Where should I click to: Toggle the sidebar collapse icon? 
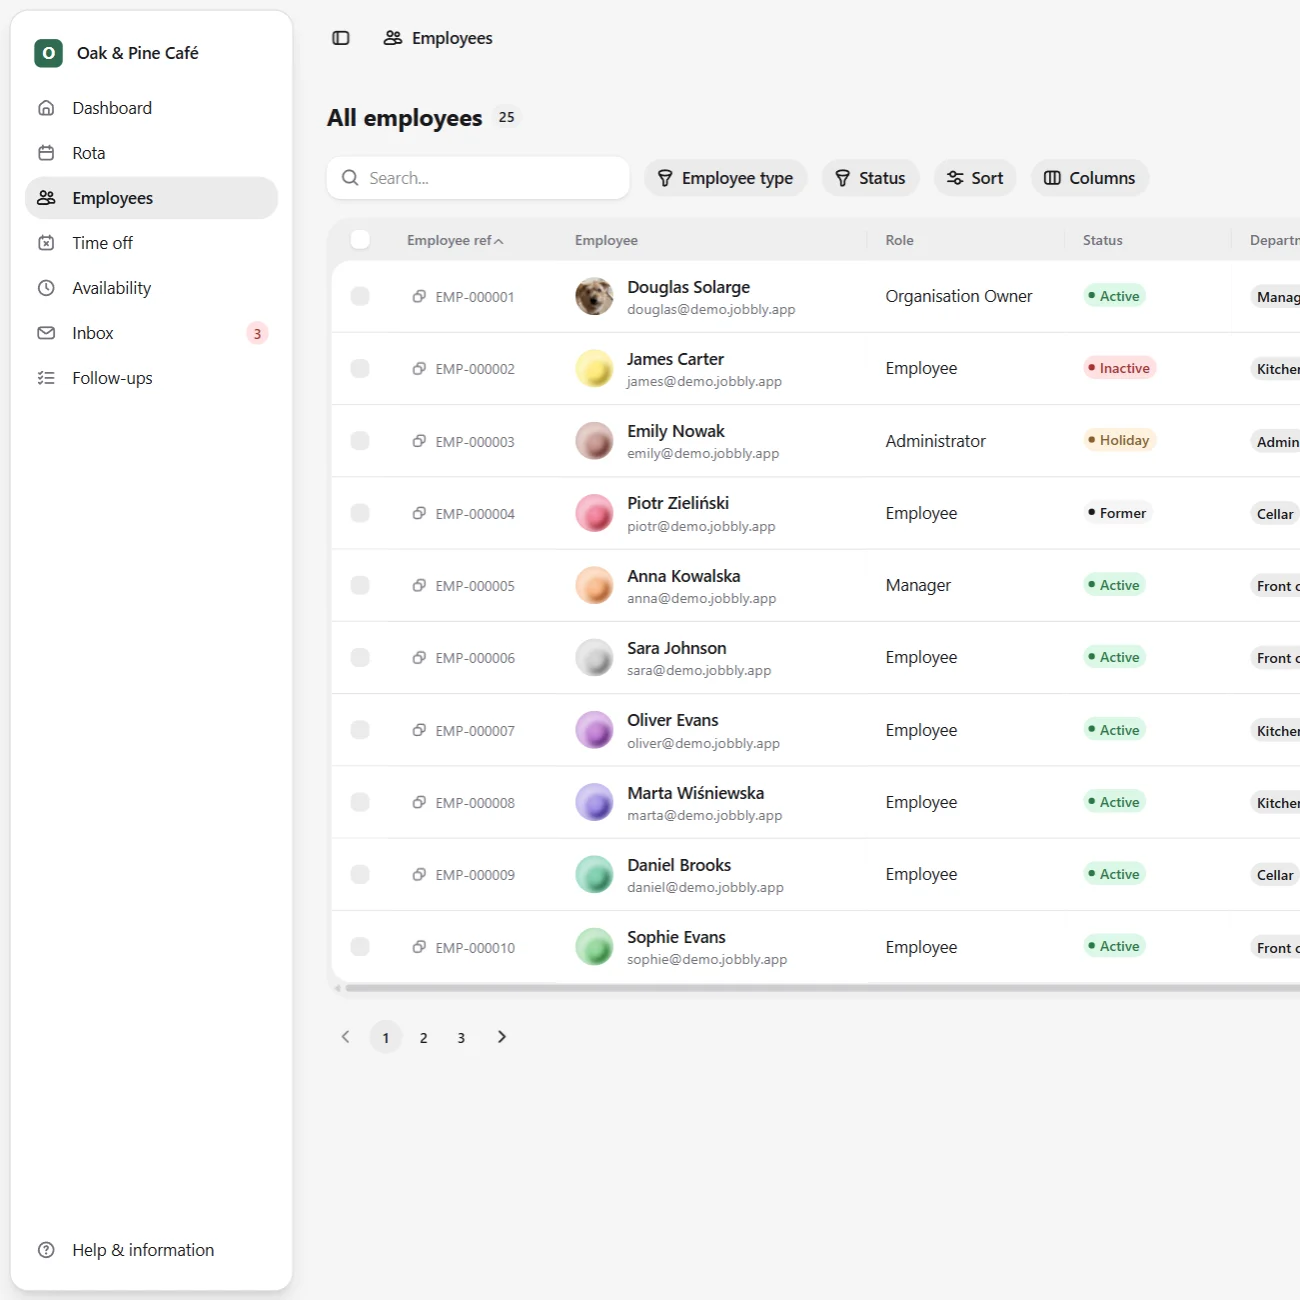coord(341,38)
